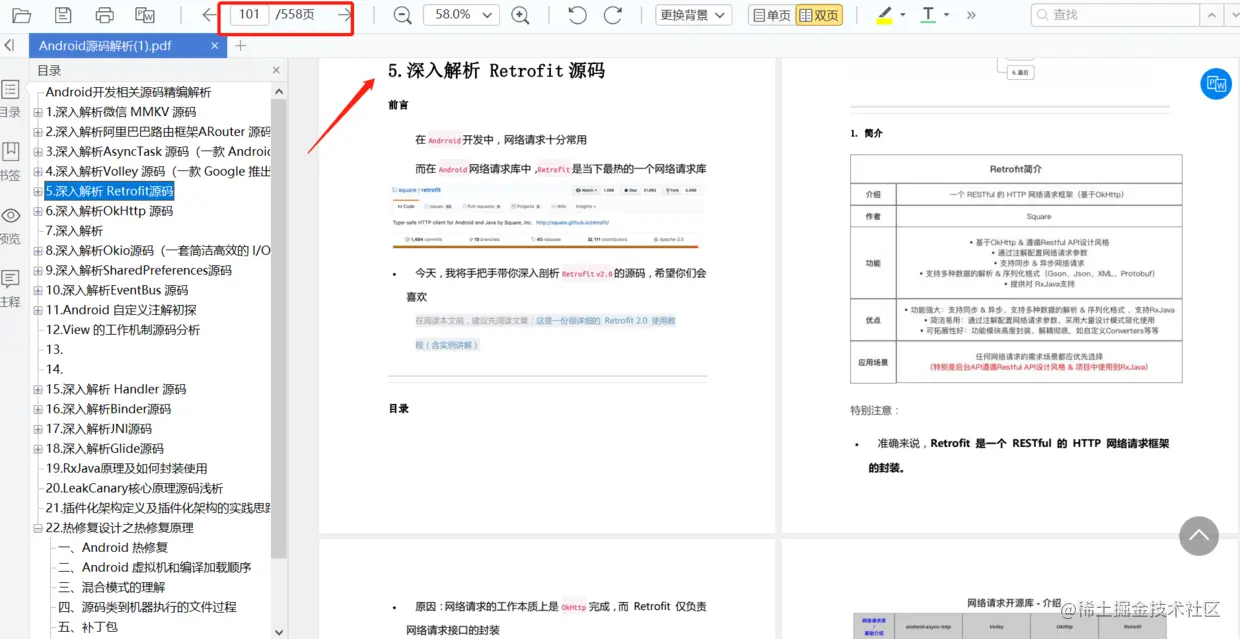The height and width of the screenshot is (639, 1240).
Task: Select the yellow highlighter pen tool
Action: [884, 15]
